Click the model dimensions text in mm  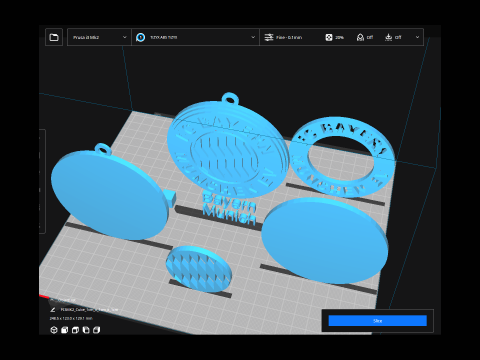click(71, 318)
